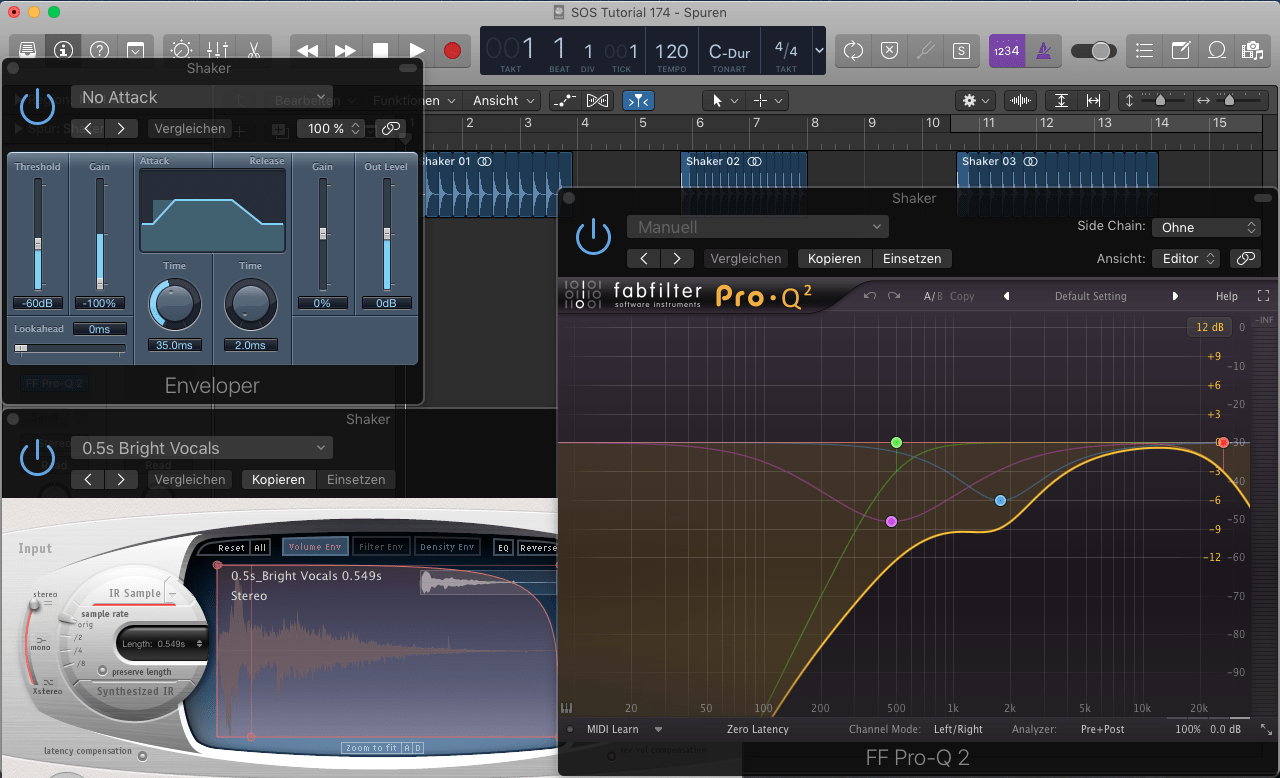This screenshot has height=778, width=1280.
Task: Click the Pro-Q 2 full screen icon
Action: [1263, 296]
